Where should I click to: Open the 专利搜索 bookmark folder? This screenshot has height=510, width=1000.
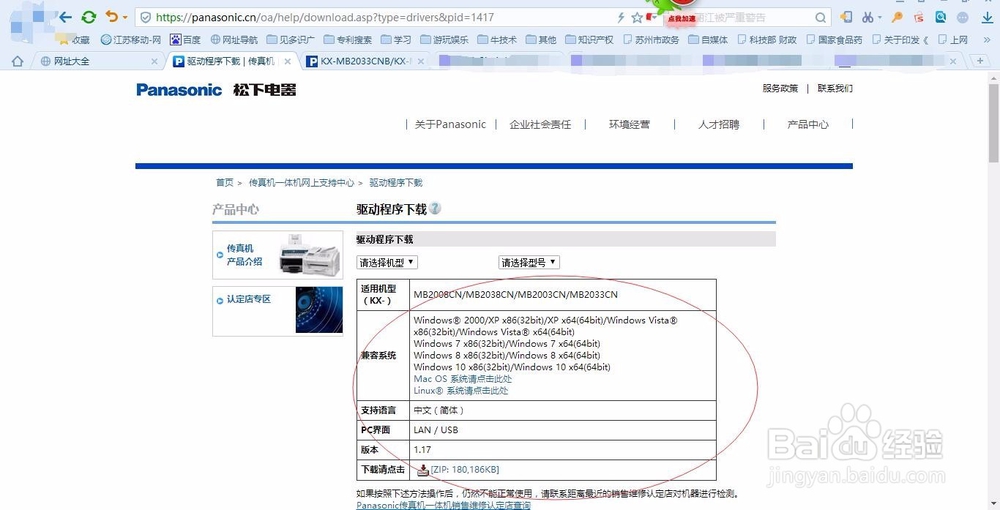[348, 40]
